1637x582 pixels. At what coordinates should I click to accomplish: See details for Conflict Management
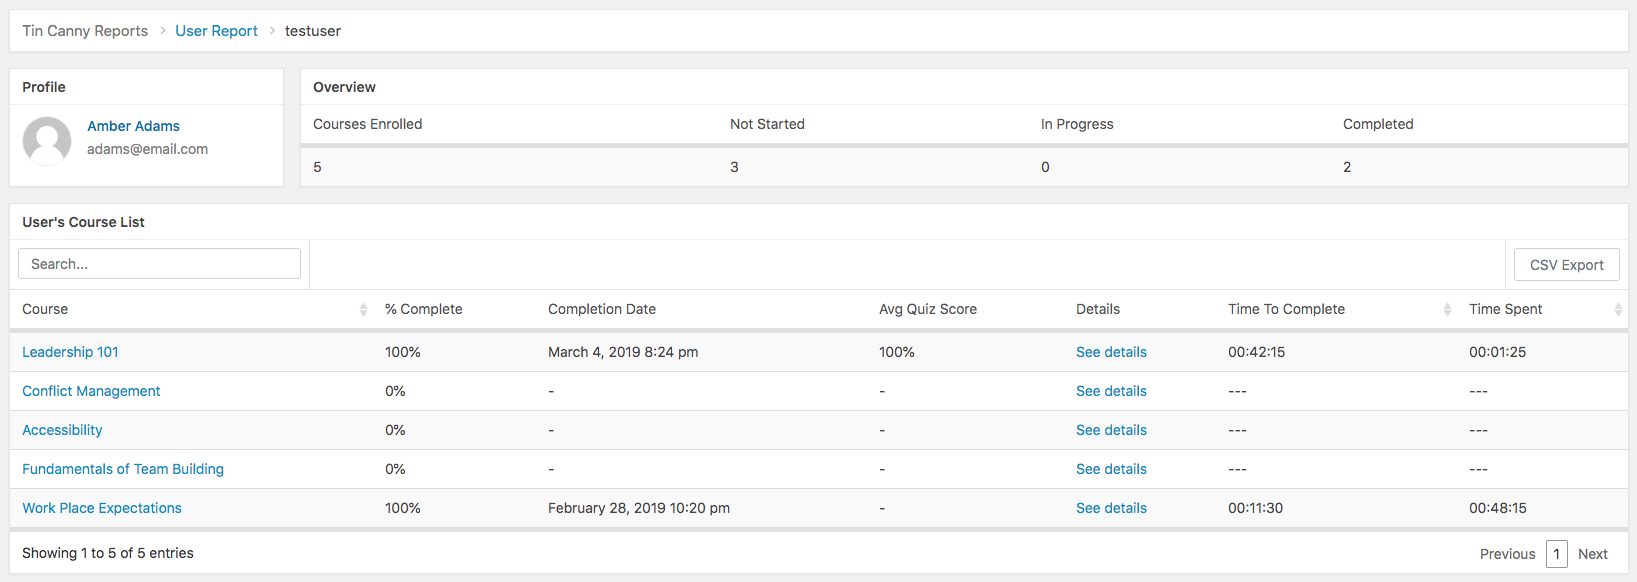tap(1111, 391)
